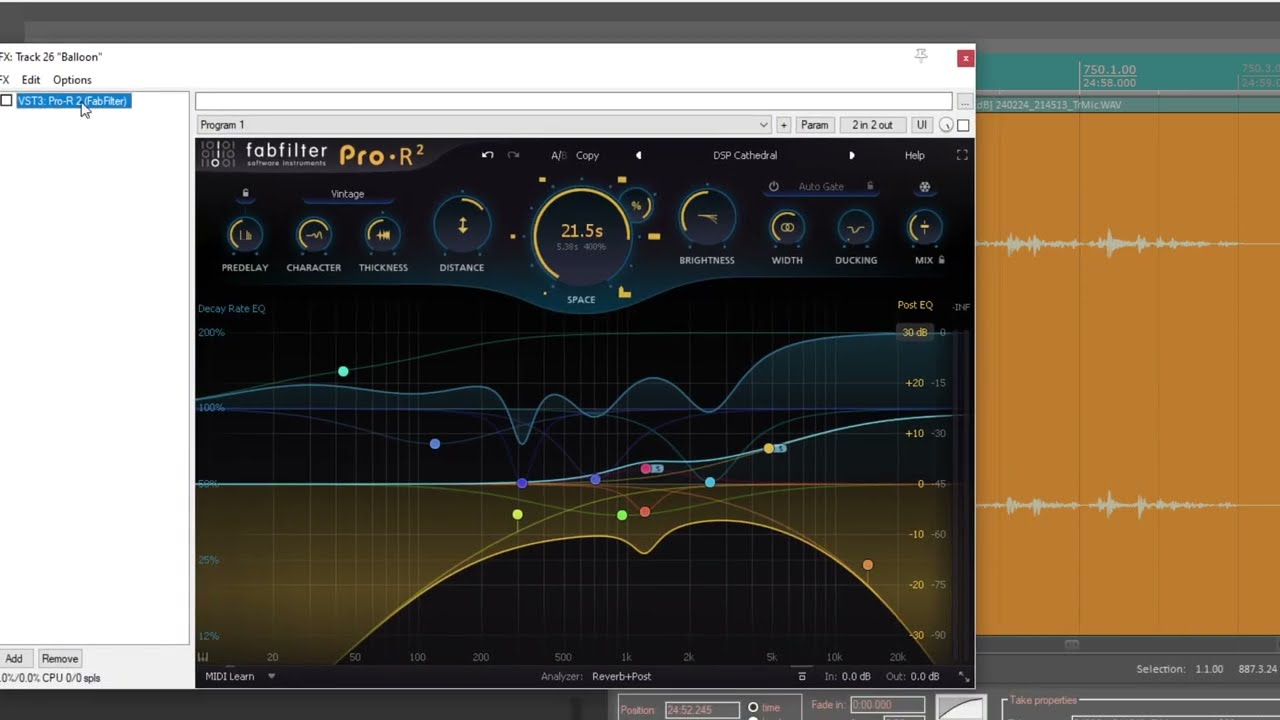Load previous preset with left arrow
The width and height of the screenshot is (1280, 720).
tap(638, 155)
